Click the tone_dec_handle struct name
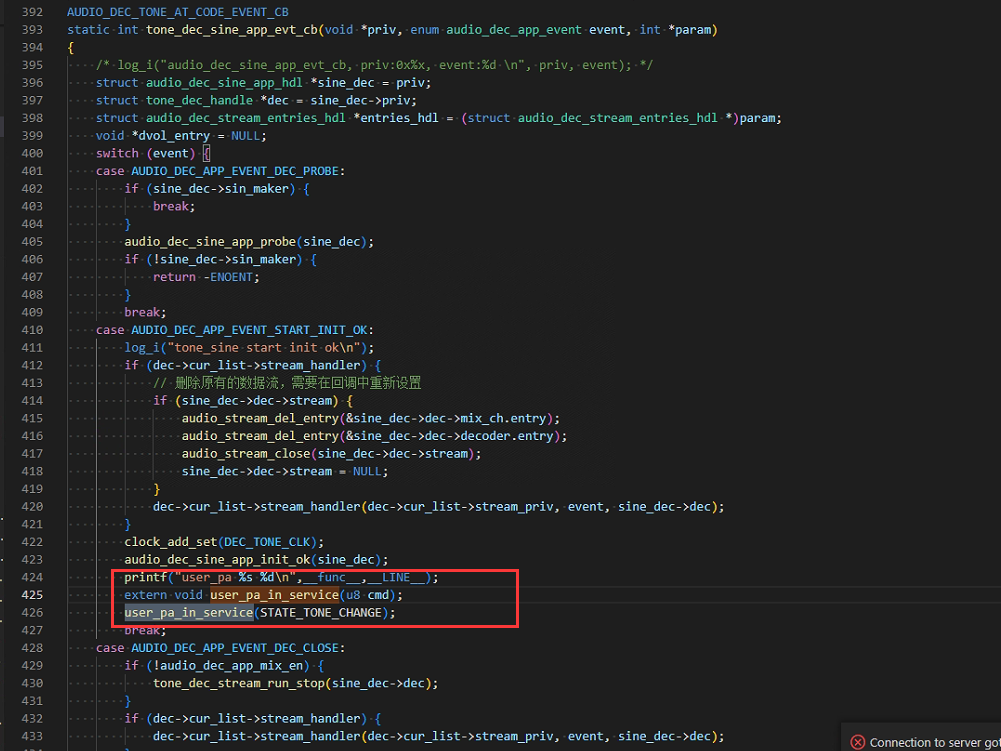Screen dimensions: 1001x751 (199, 100)
